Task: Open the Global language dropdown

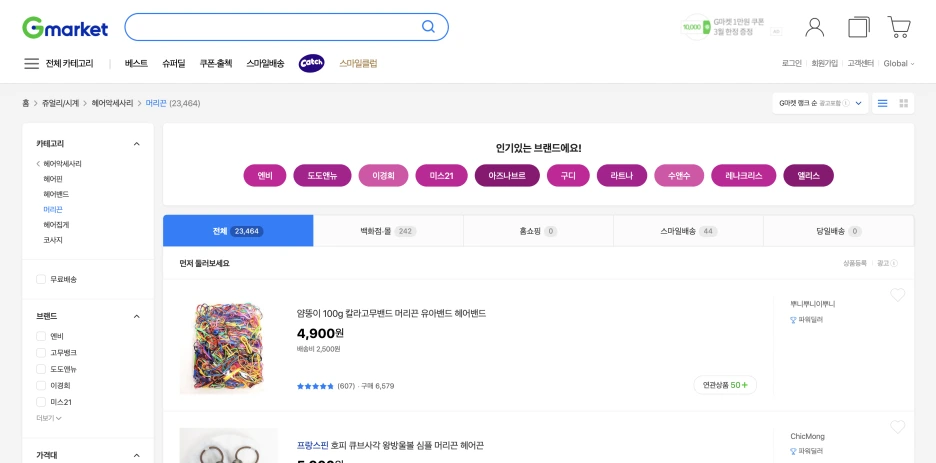Action: click(x=898, y=63)
